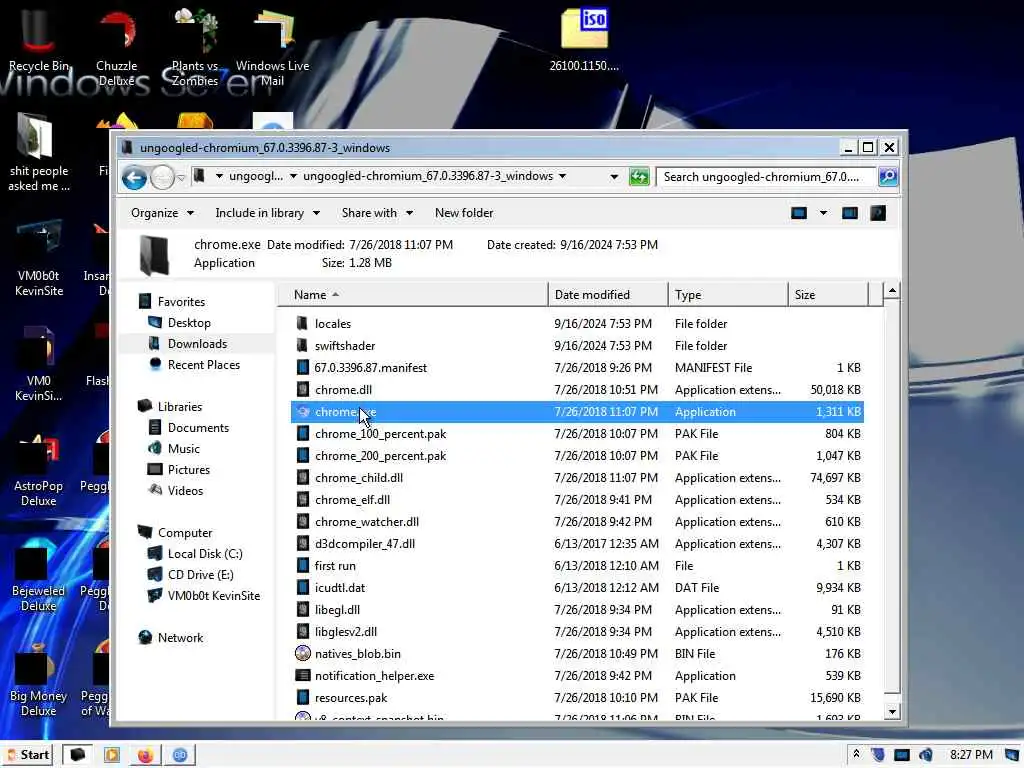Select Downloads in the navigation pane

point(197,344)
